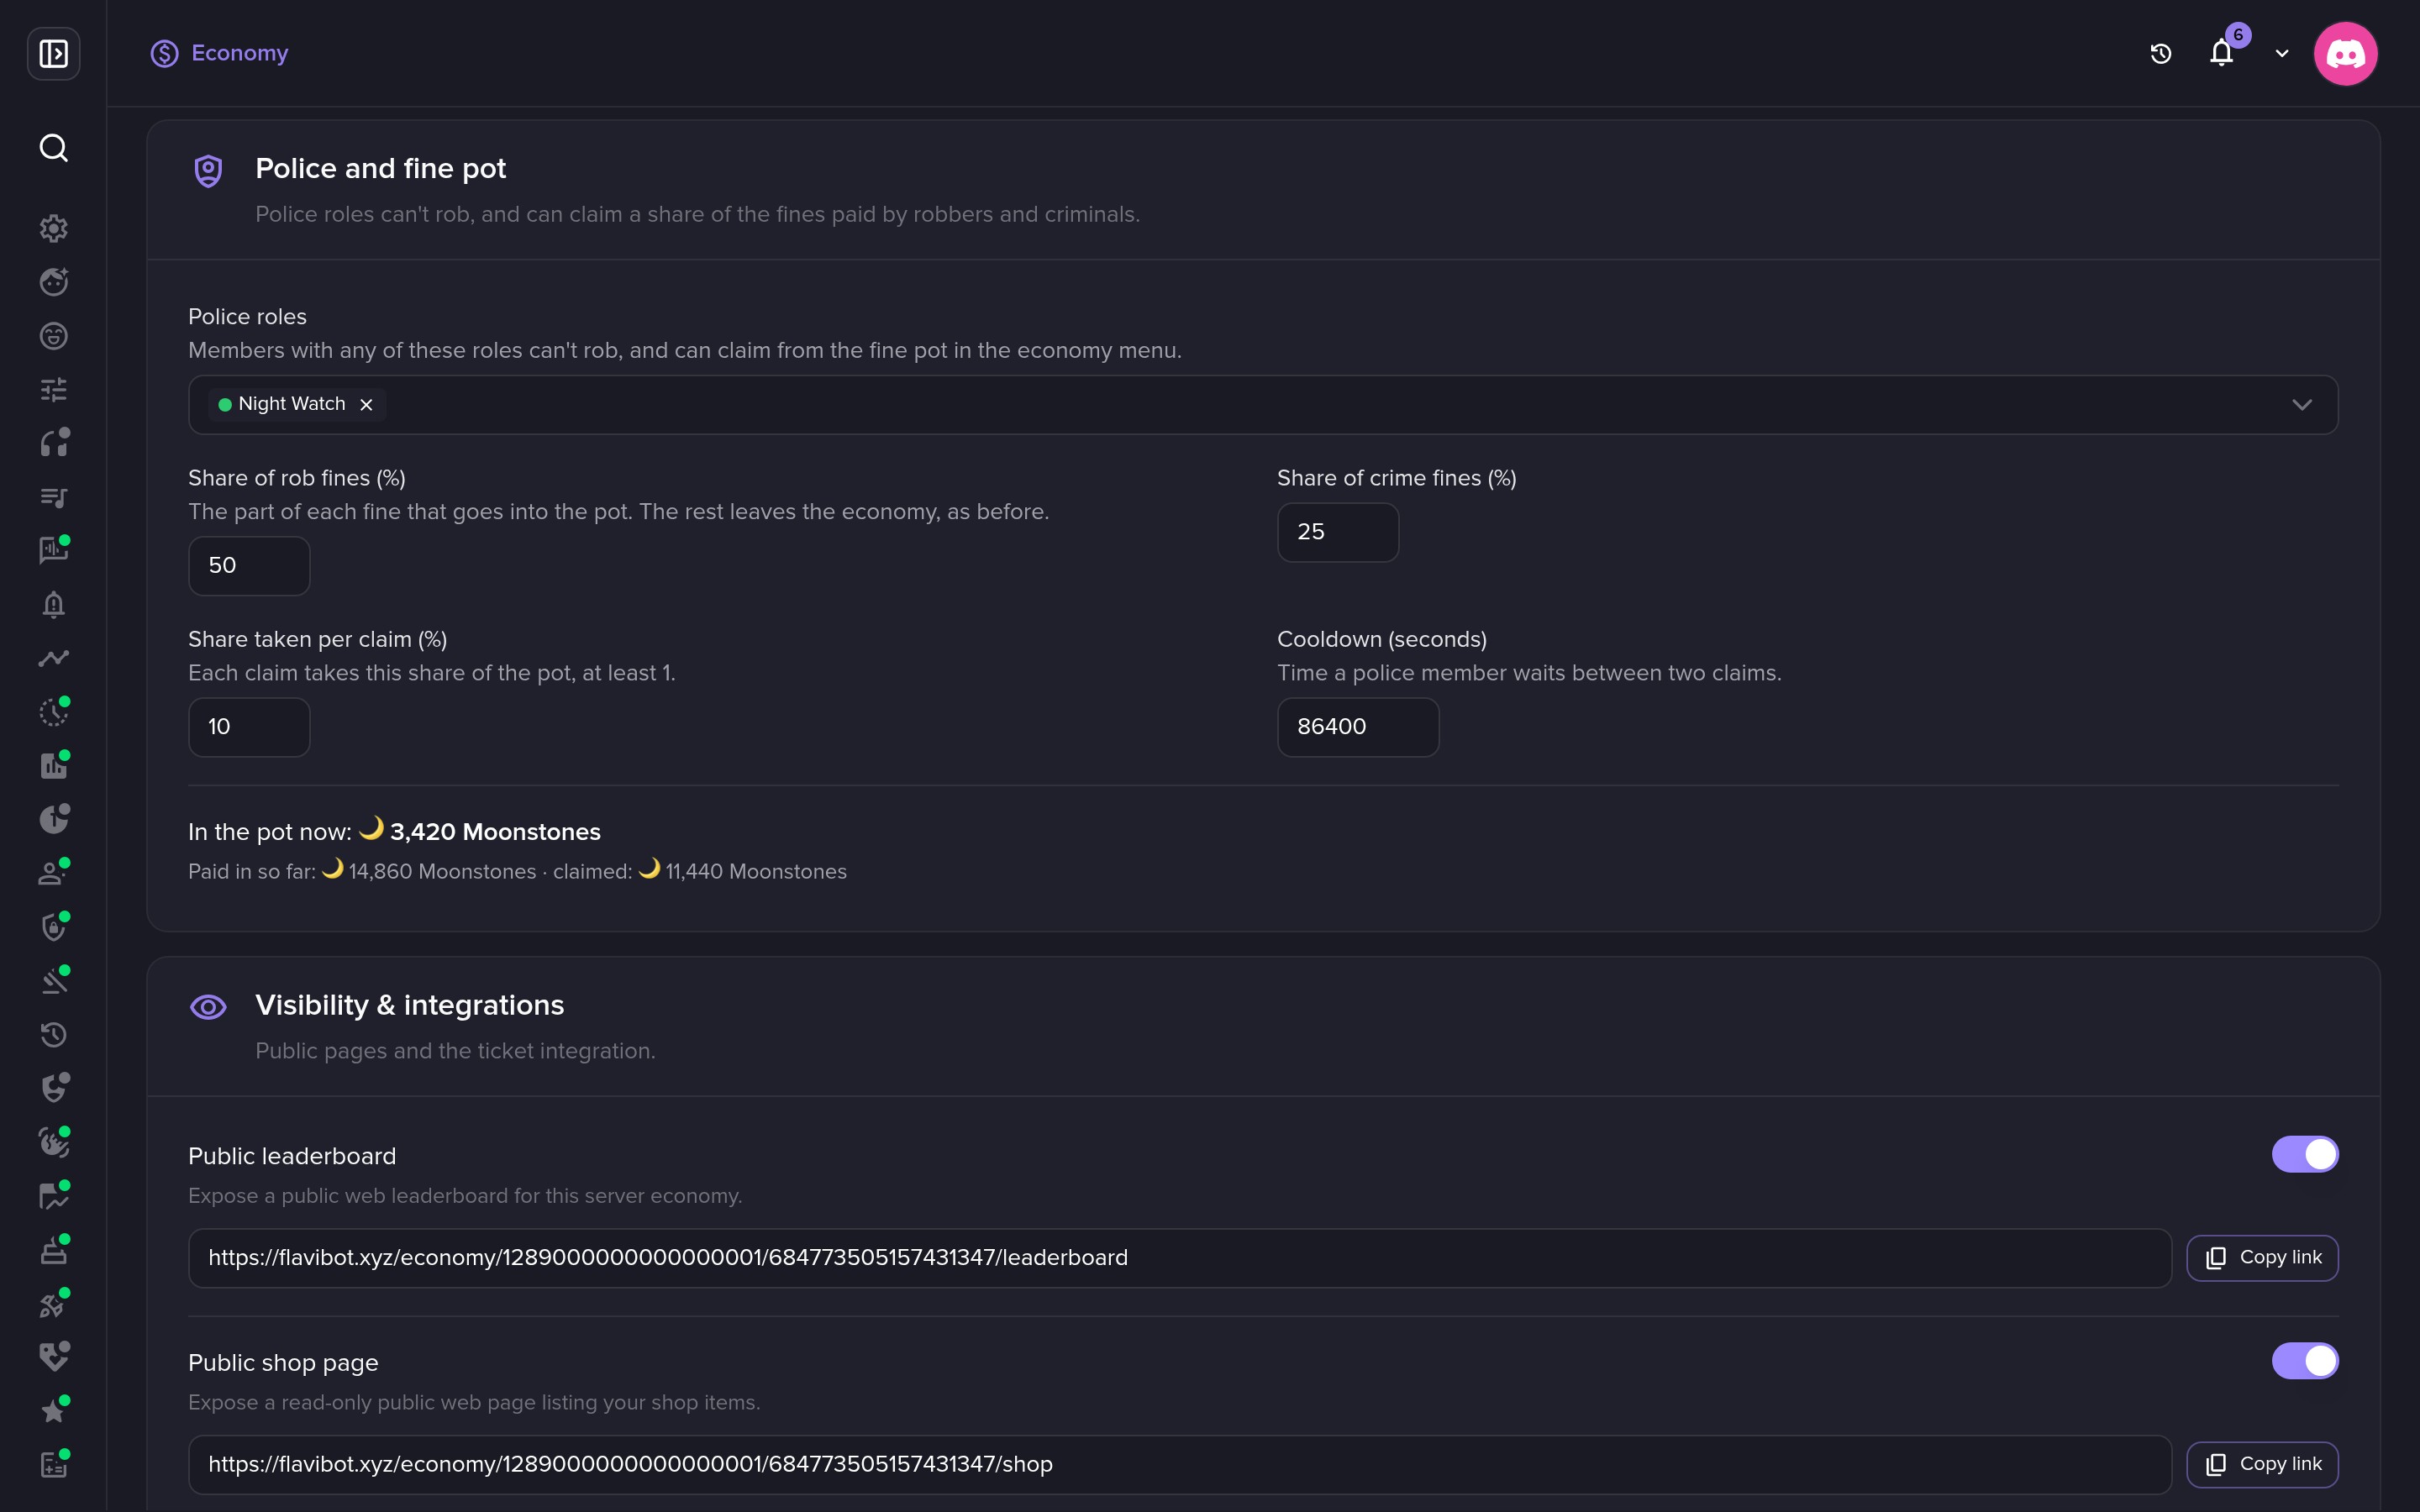This screenshot has width=2420, height=1512.
Task: Open the music queue sidebar icon
Action: tap(53, 497)
